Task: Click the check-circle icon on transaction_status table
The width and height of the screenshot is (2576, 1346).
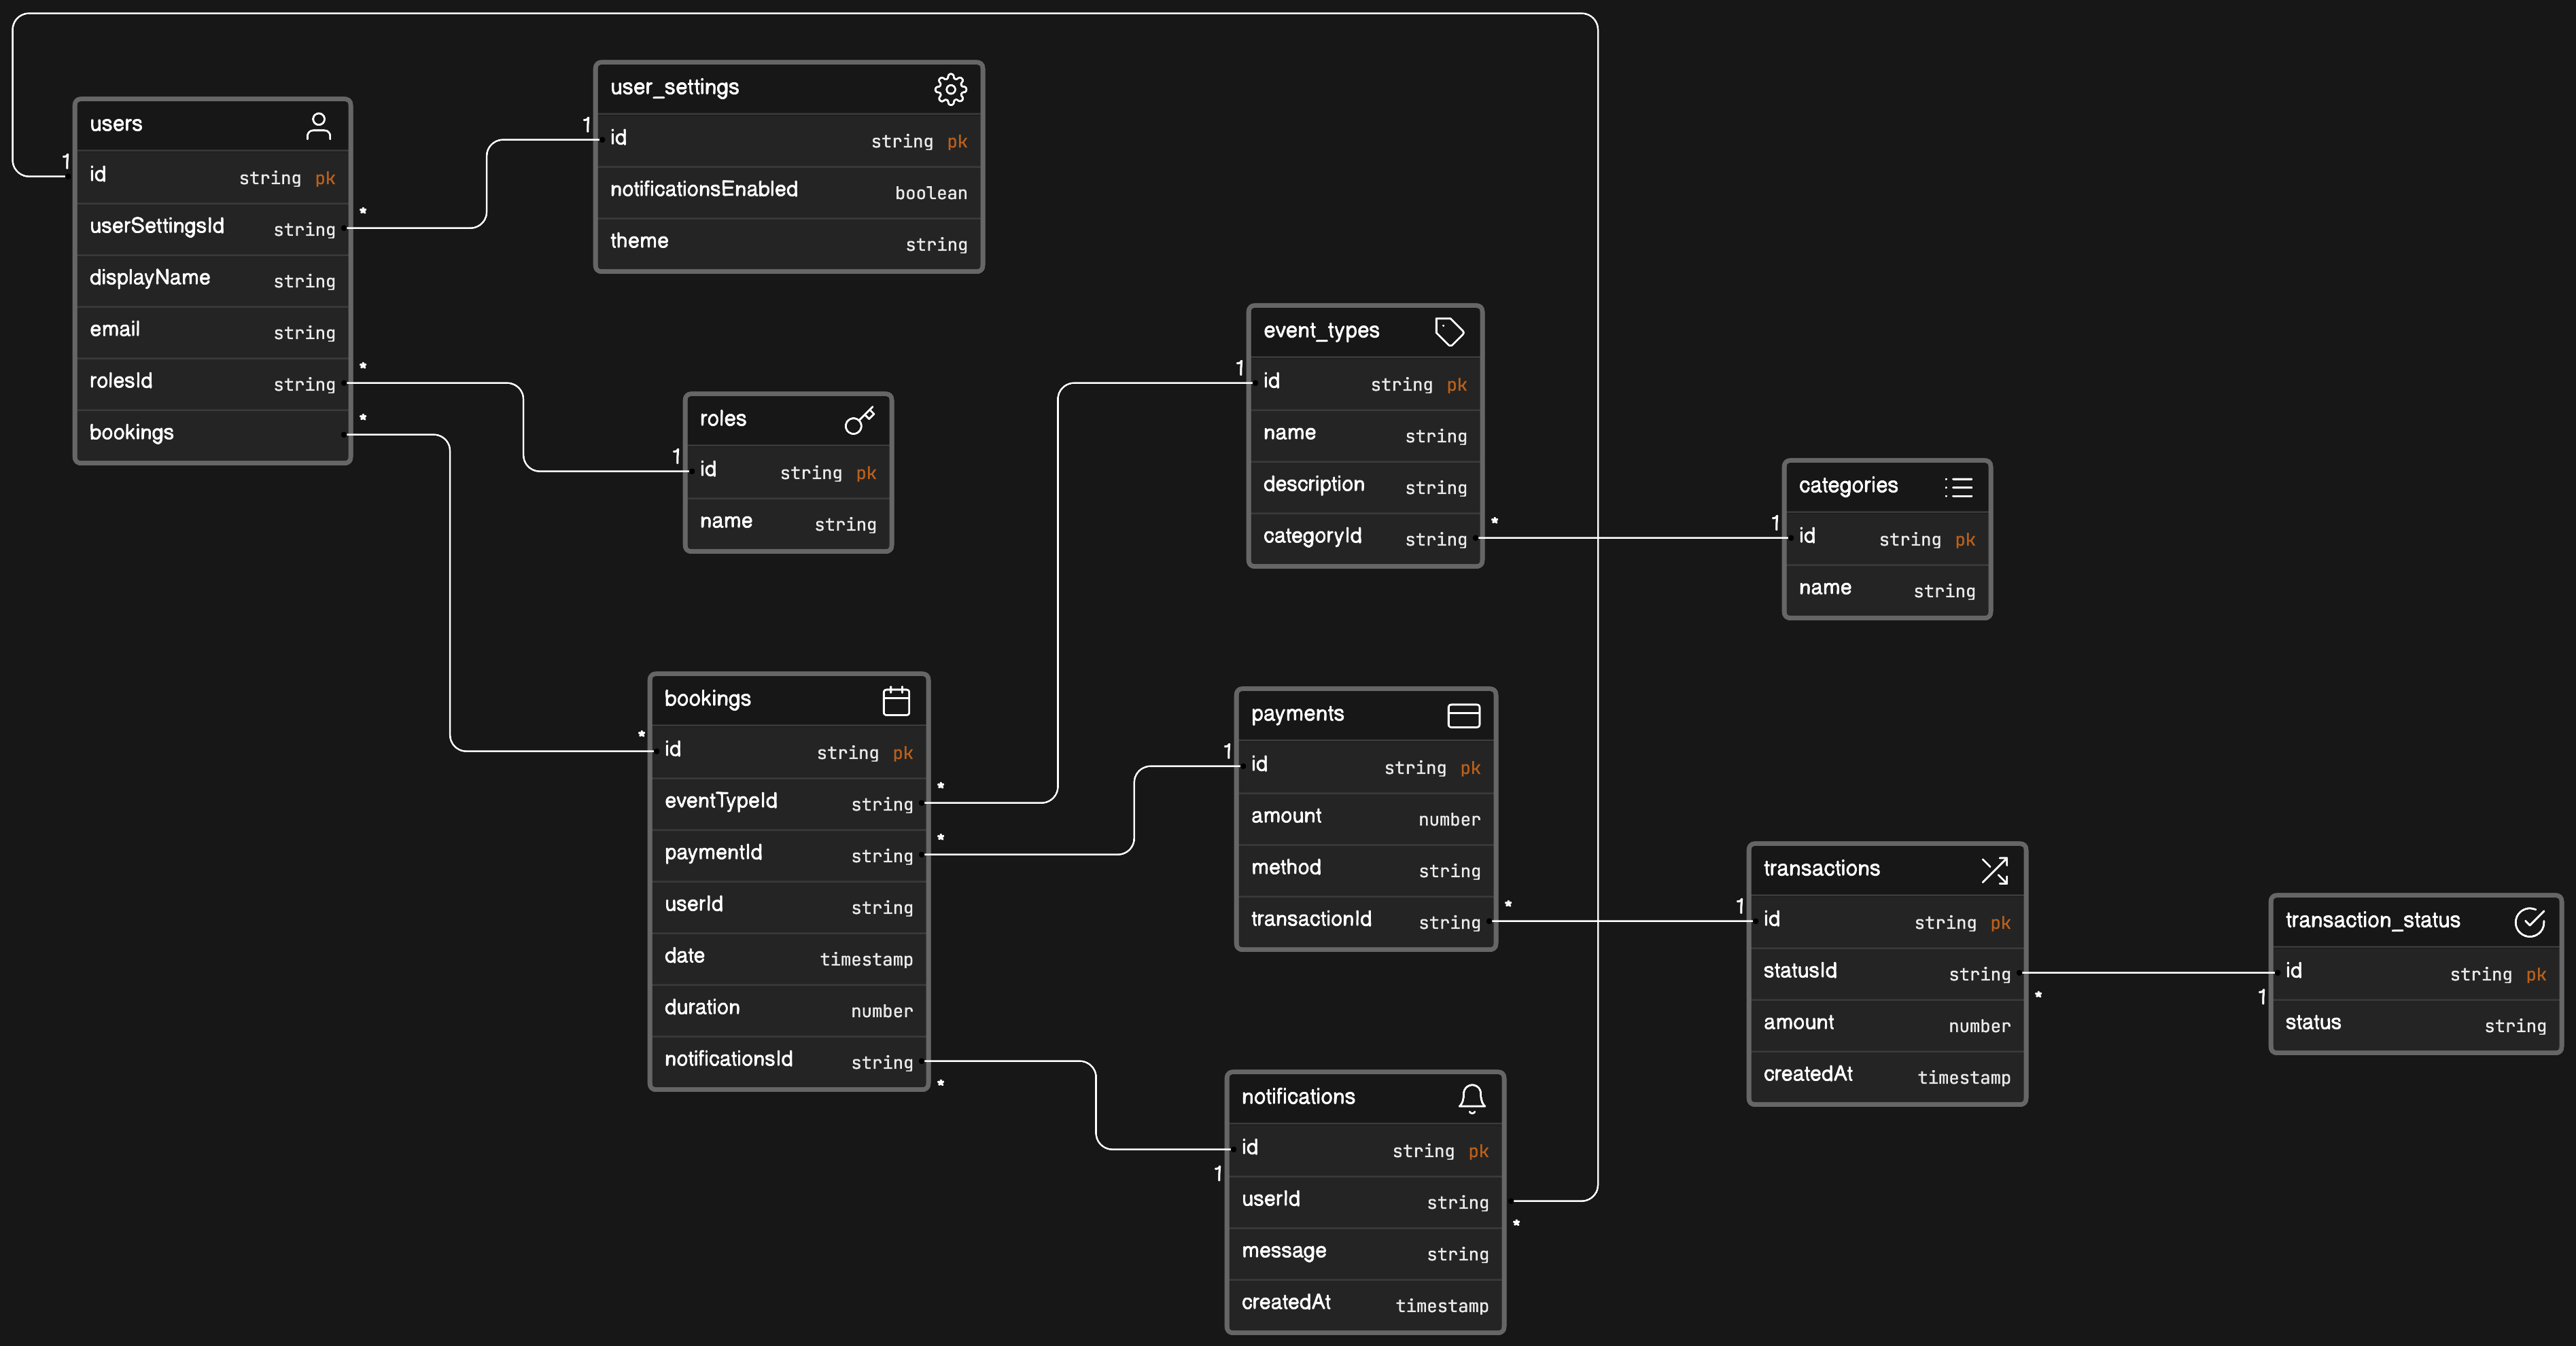Action: (2529, 922)
